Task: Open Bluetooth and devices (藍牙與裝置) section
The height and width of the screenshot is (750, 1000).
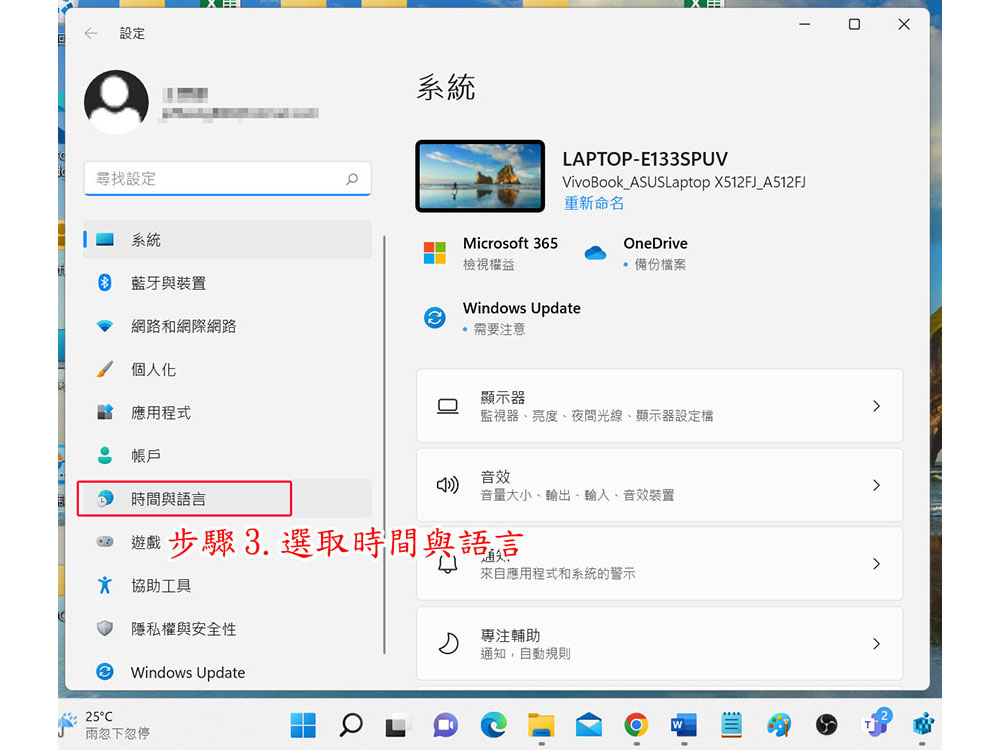Action: (168, 283)
